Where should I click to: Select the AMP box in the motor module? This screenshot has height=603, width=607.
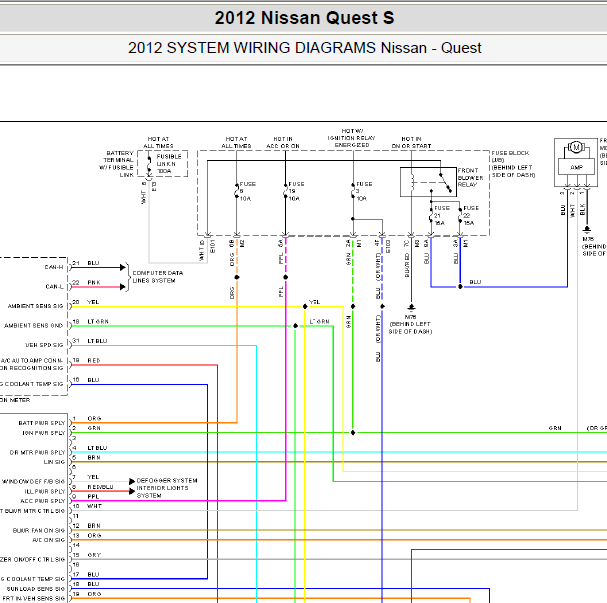pos(576,167)
